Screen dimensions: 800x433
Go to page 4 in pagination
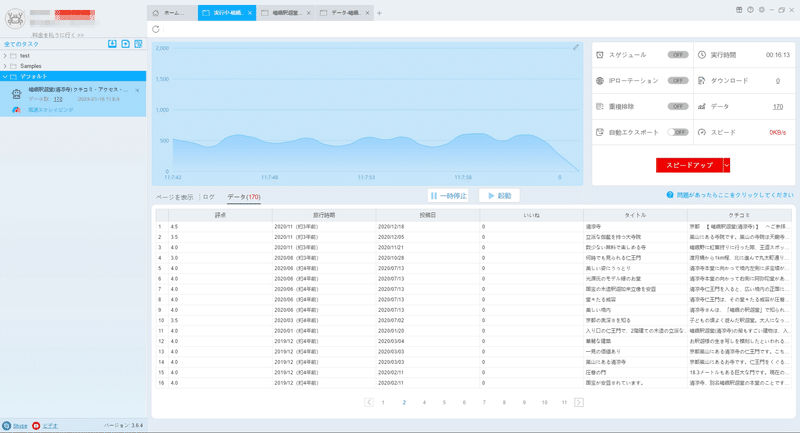pos(424,402)
